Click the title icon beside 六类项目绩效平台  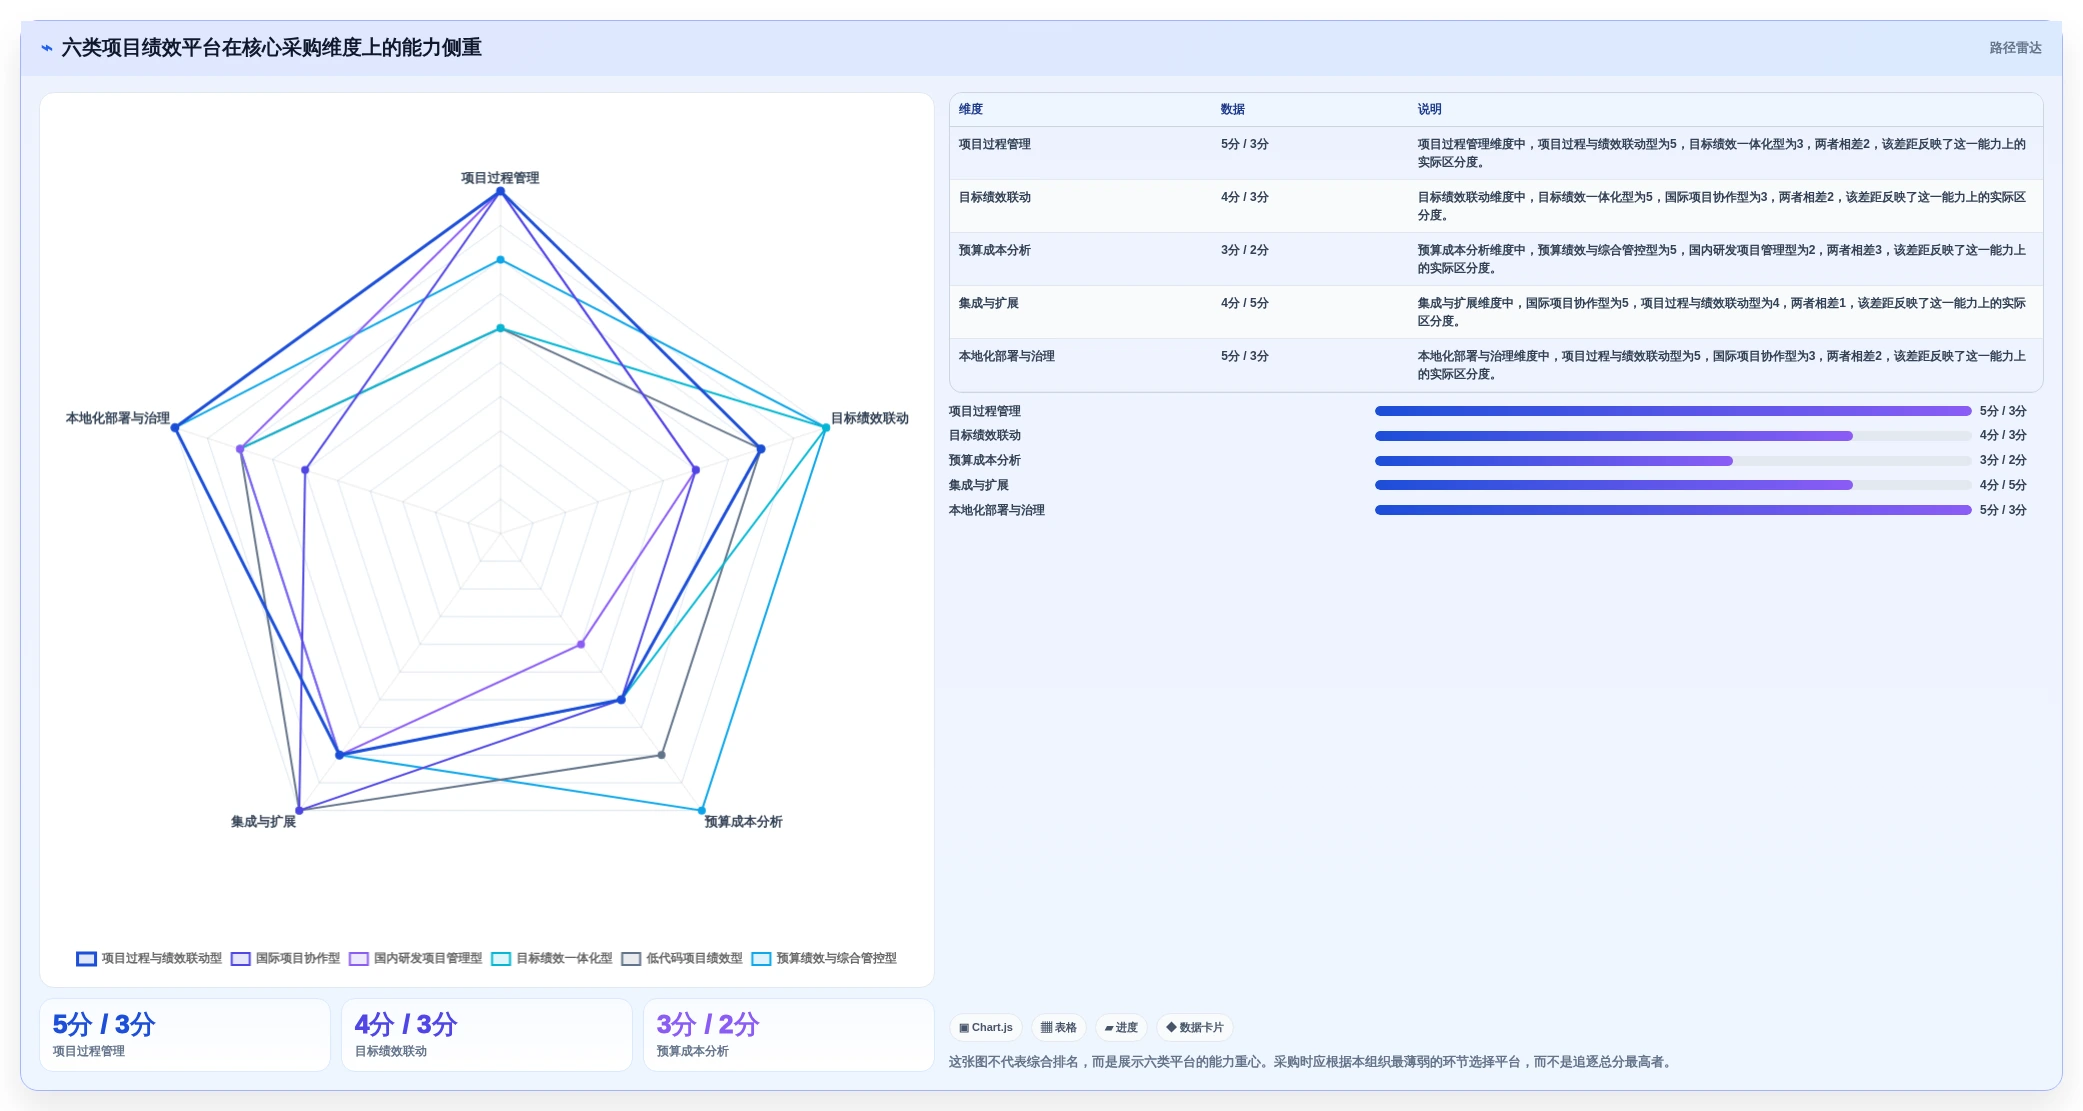(x=47, y=48)
